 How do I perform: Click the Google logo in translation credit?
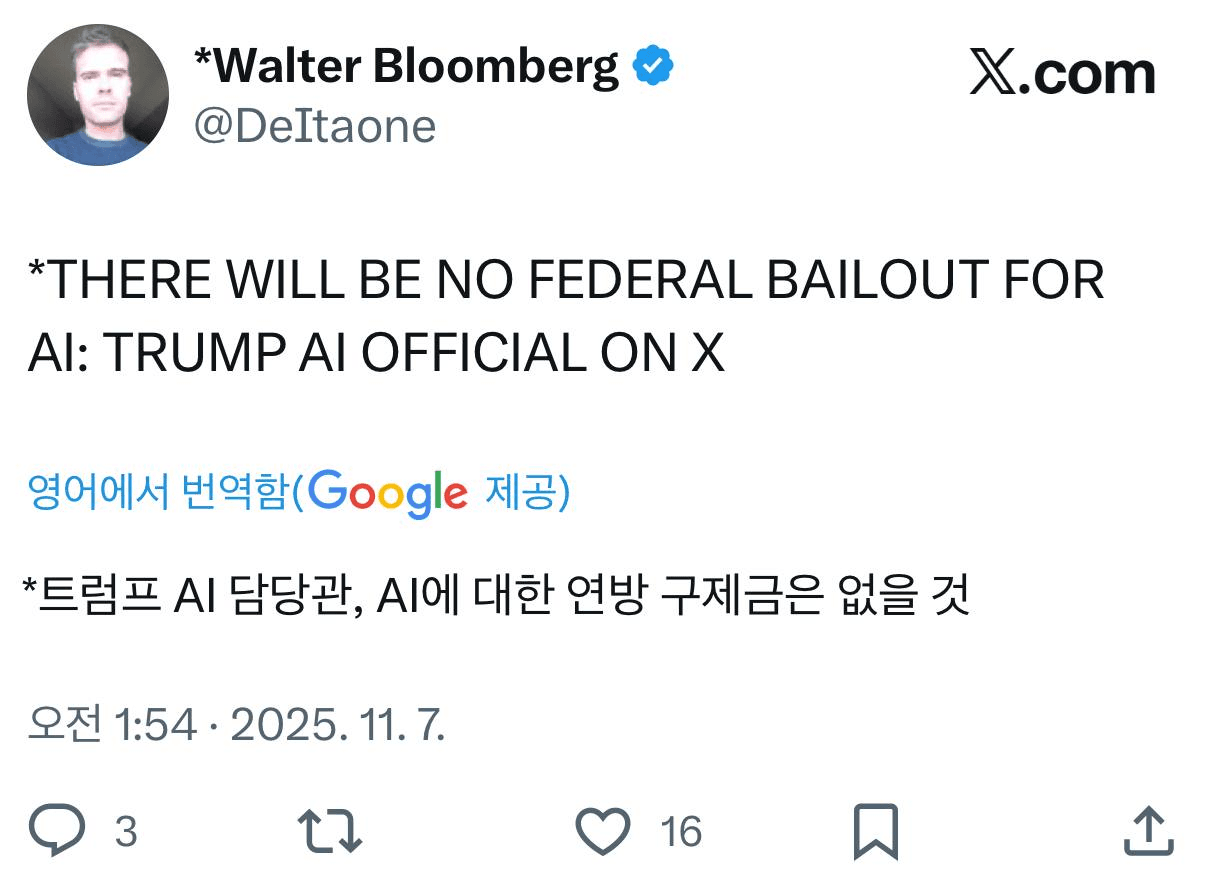click(388, 492)
